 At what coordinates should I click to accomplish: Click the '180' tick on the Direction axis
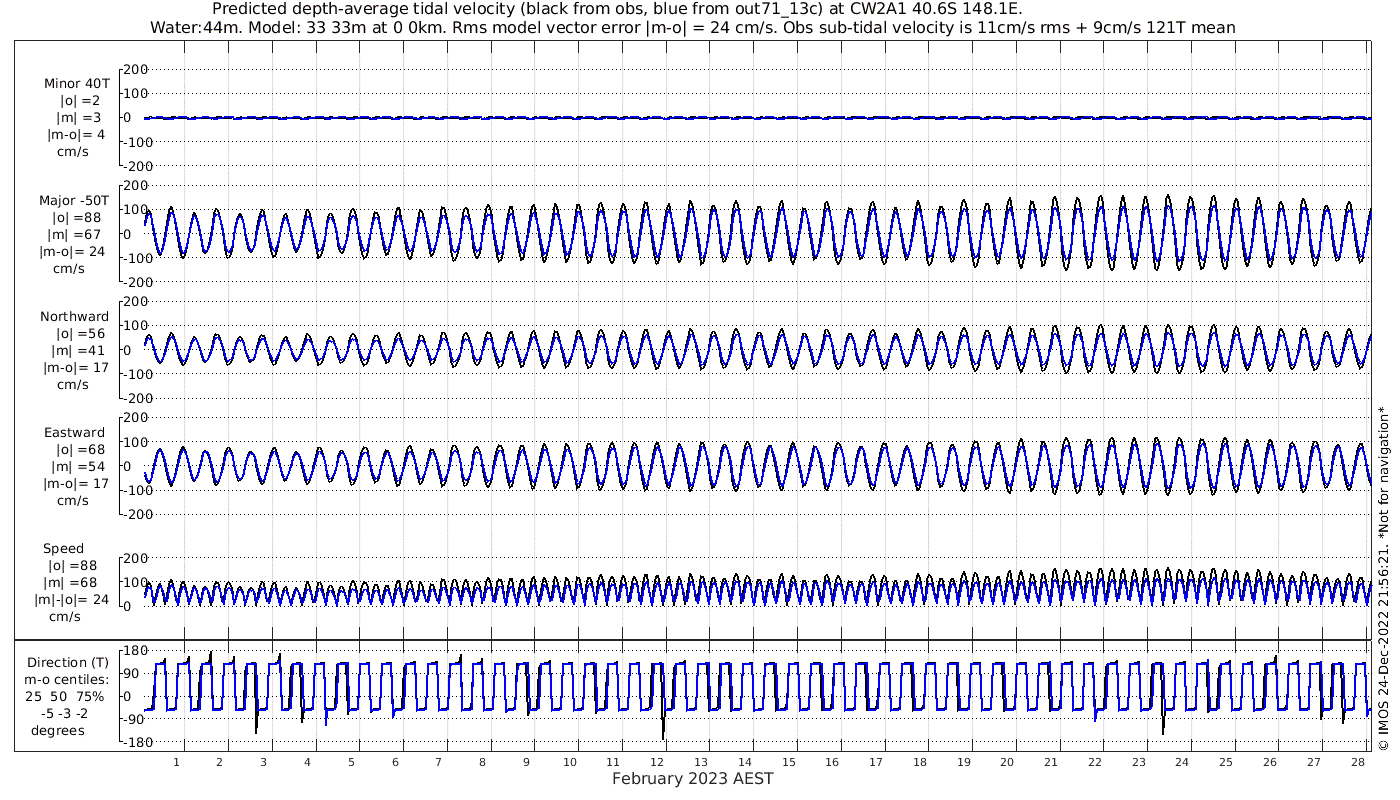[x=136, y=652]
